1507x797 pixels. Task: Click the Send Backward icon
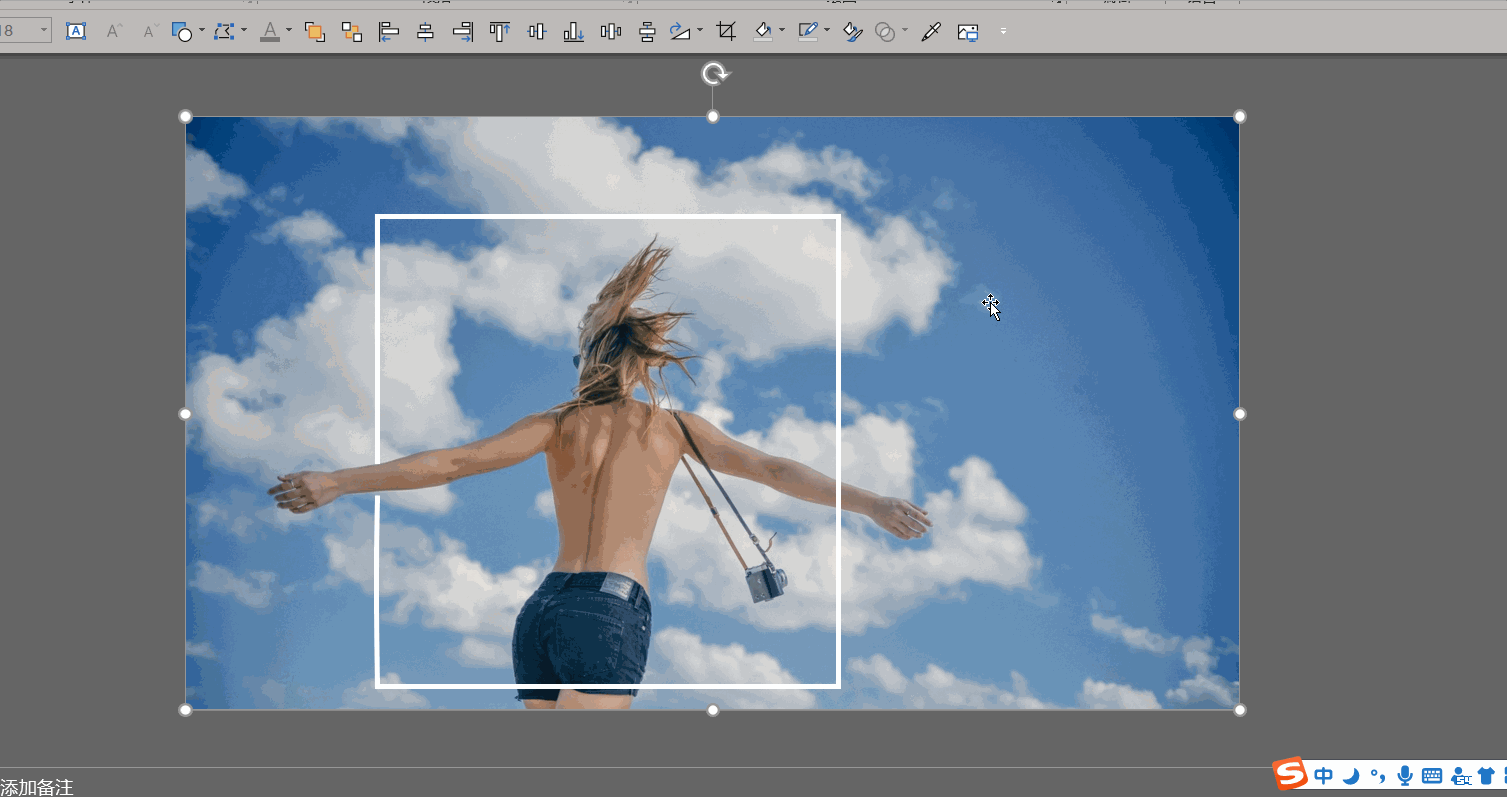coord(352,32)
